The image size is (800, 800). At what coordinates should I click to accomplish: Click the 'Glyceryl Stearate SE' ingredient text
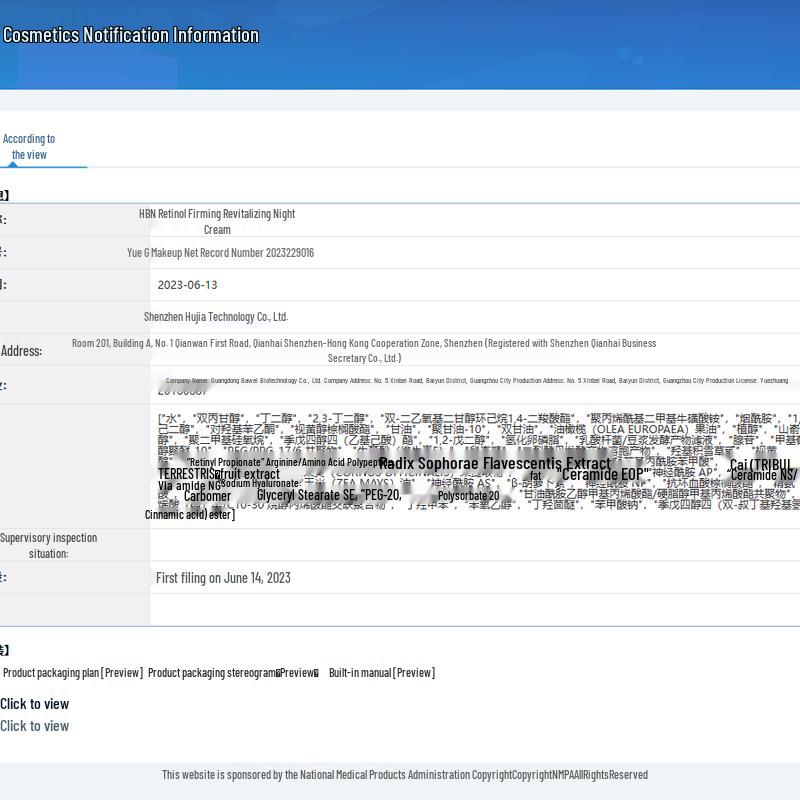pyautogui.click(x=307, y=494)
